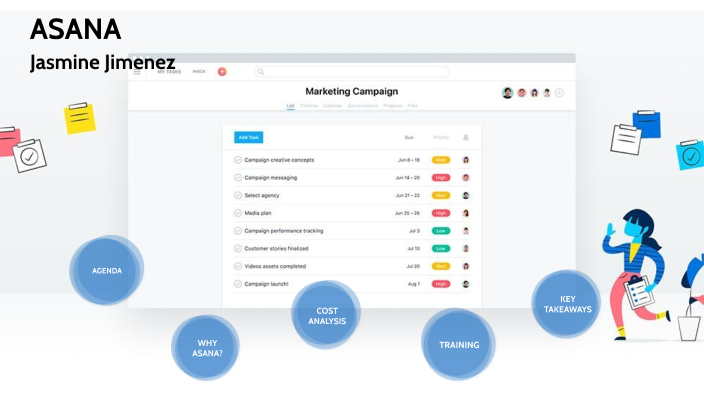The height and width of the screenshot is (396, 704).
Task: Click the 'Campaign creative concepts' task name
Action: [279, 160]
